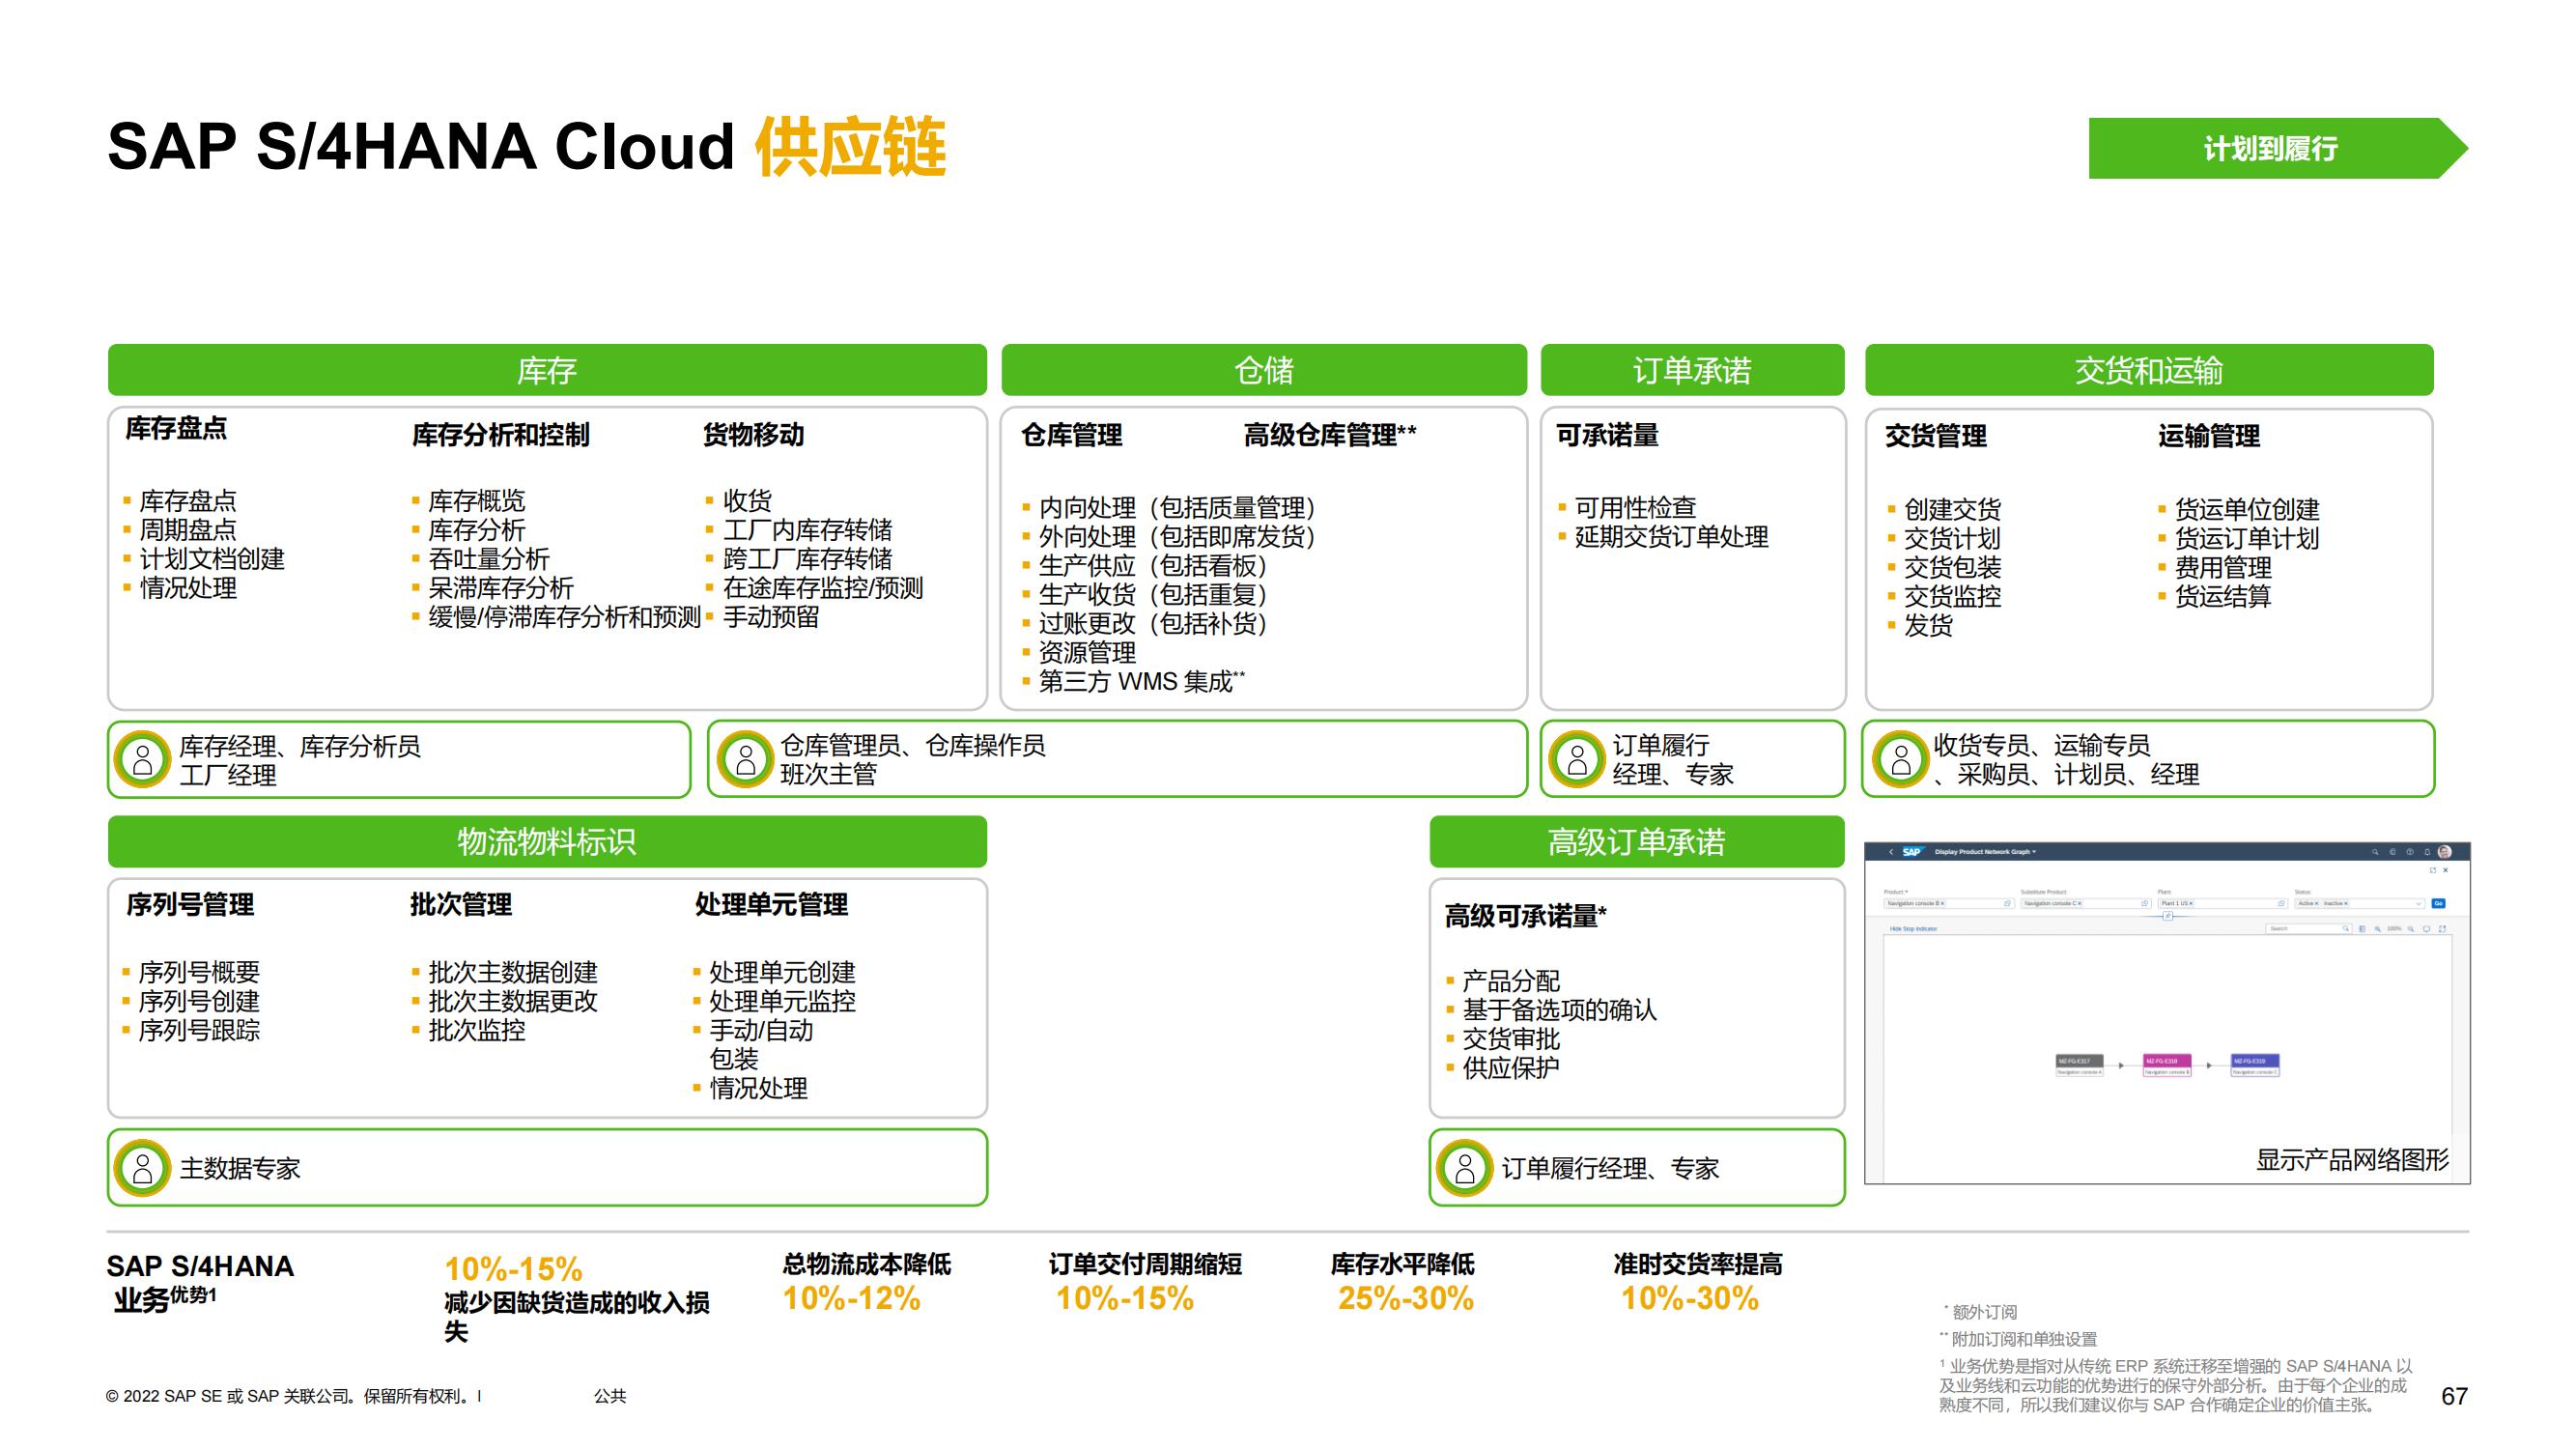2576x1449 pixels.
Task: Click the persona icon beside 库存经理、库存分析员
Action: [143, 759]
